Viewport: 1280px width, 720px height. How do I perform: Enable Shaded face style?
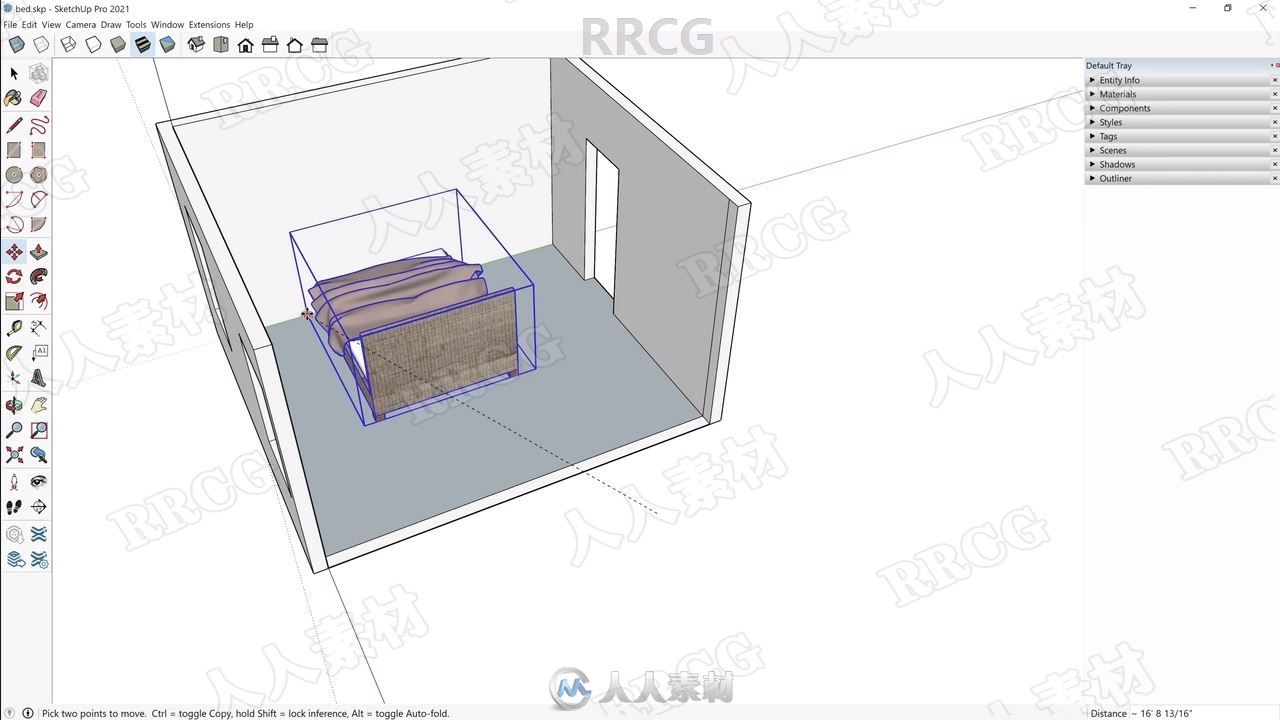click(118, 44)
